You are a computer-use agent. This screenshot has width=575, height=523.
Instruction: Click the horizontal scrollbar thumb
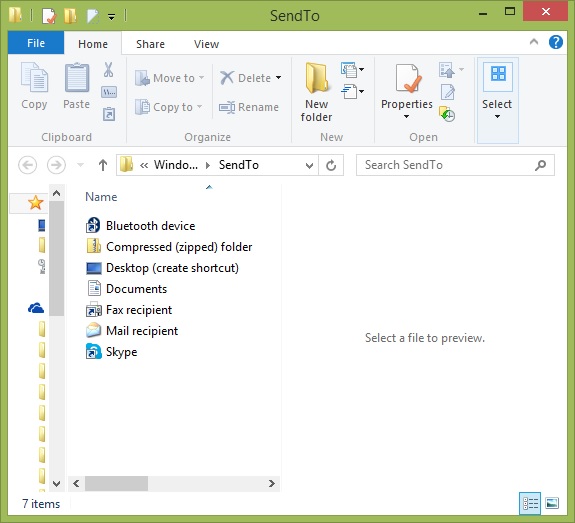(x=117, y=483)
